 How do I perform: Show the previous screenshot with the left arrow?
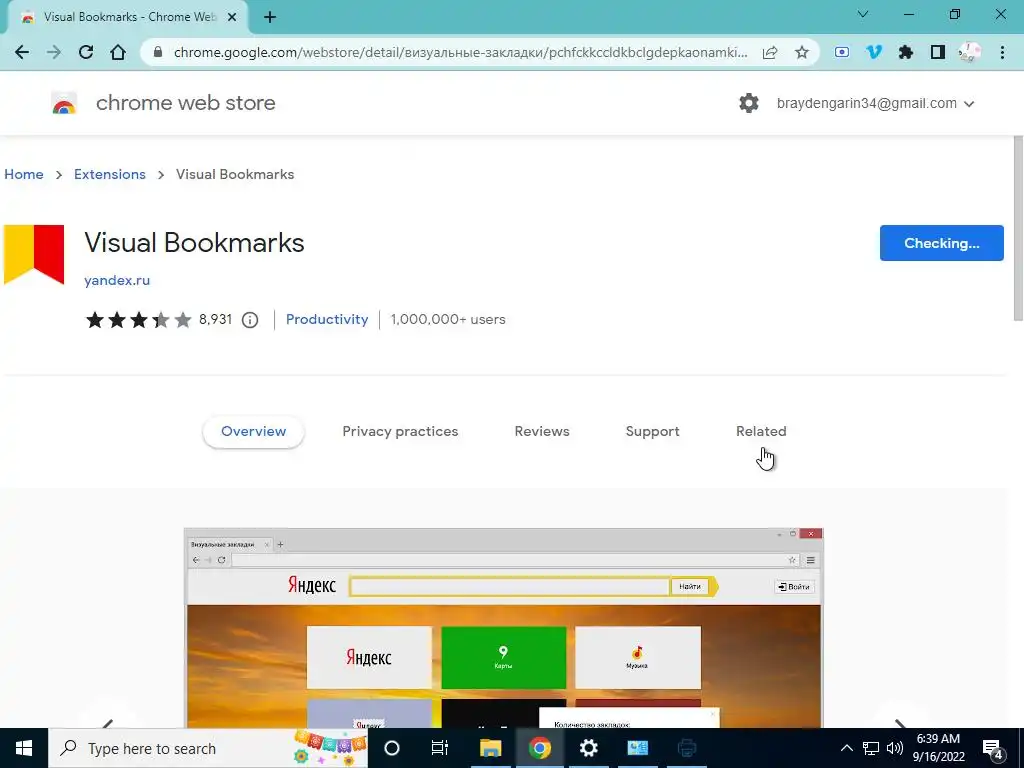(x=108, y=723)
